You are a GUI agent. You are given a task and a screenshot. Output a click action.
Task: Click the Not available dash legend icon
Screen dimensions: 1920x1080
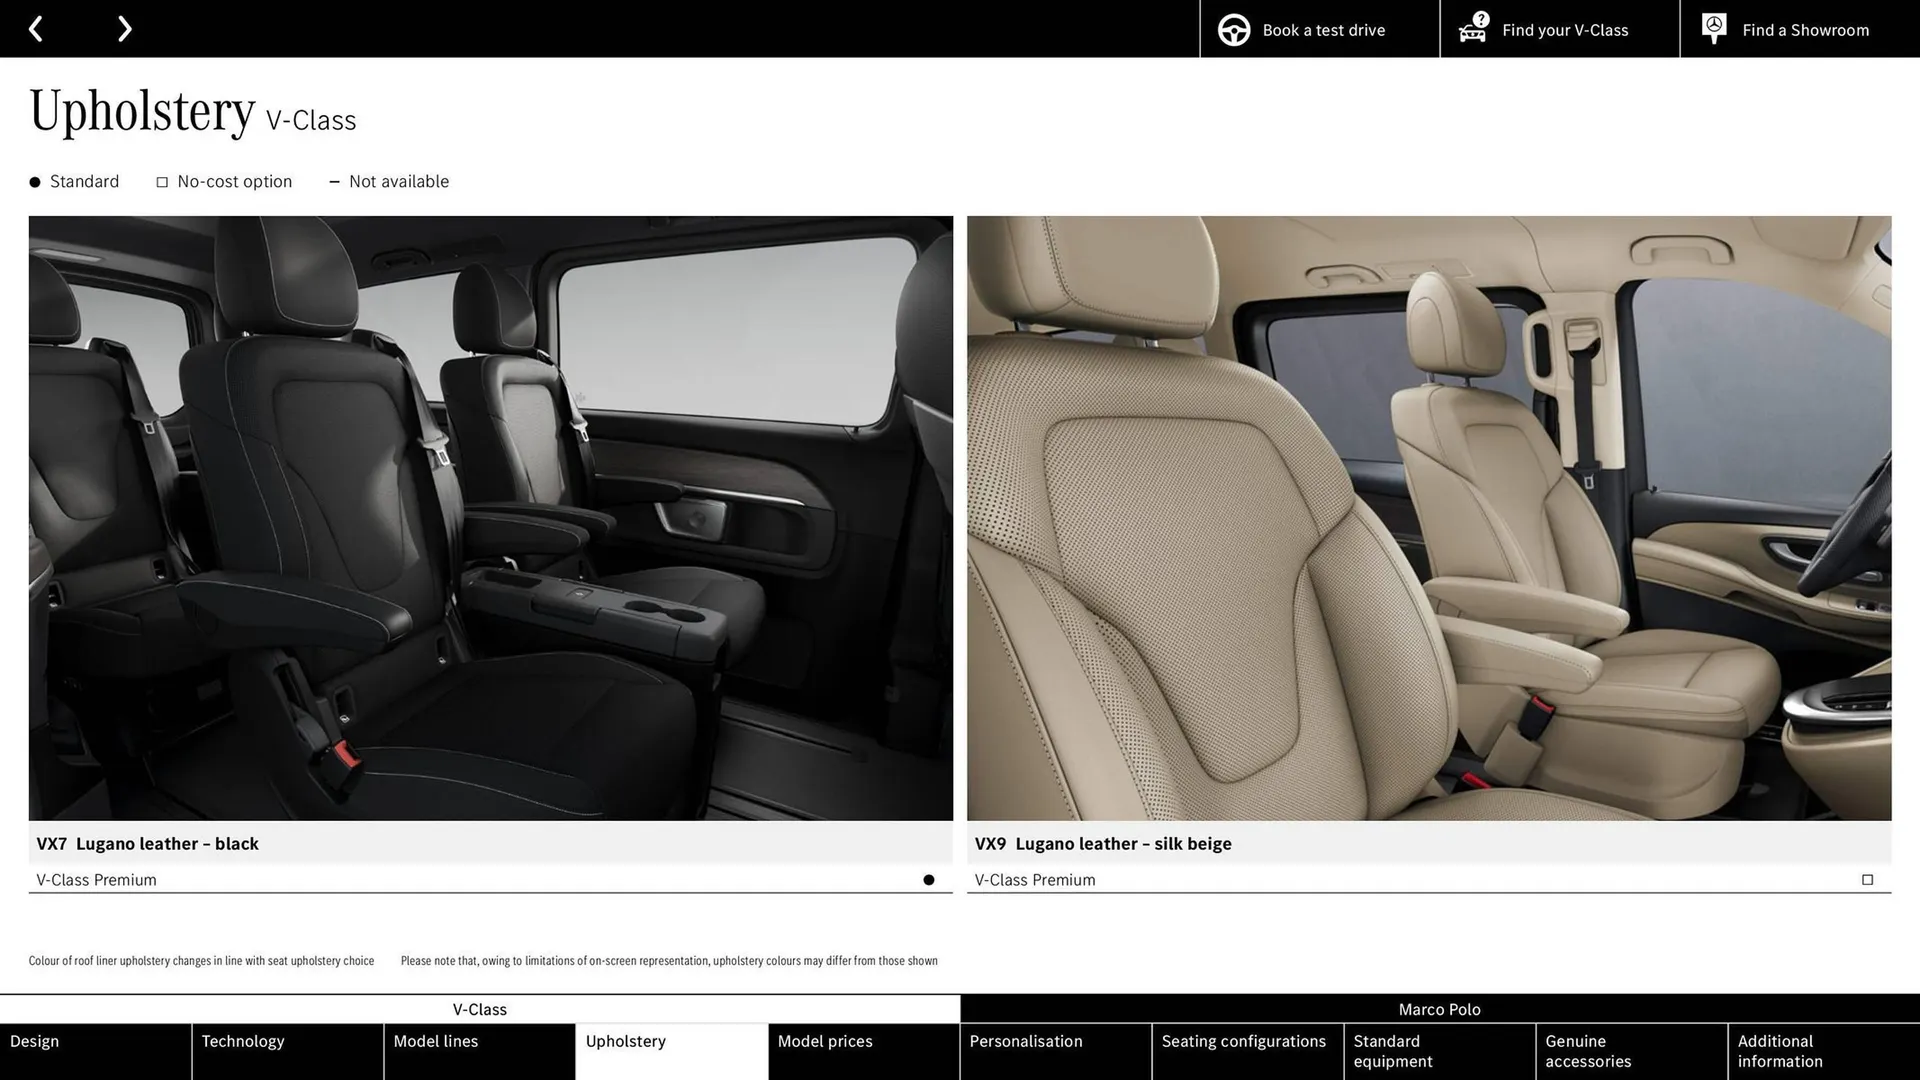point(335,181)
